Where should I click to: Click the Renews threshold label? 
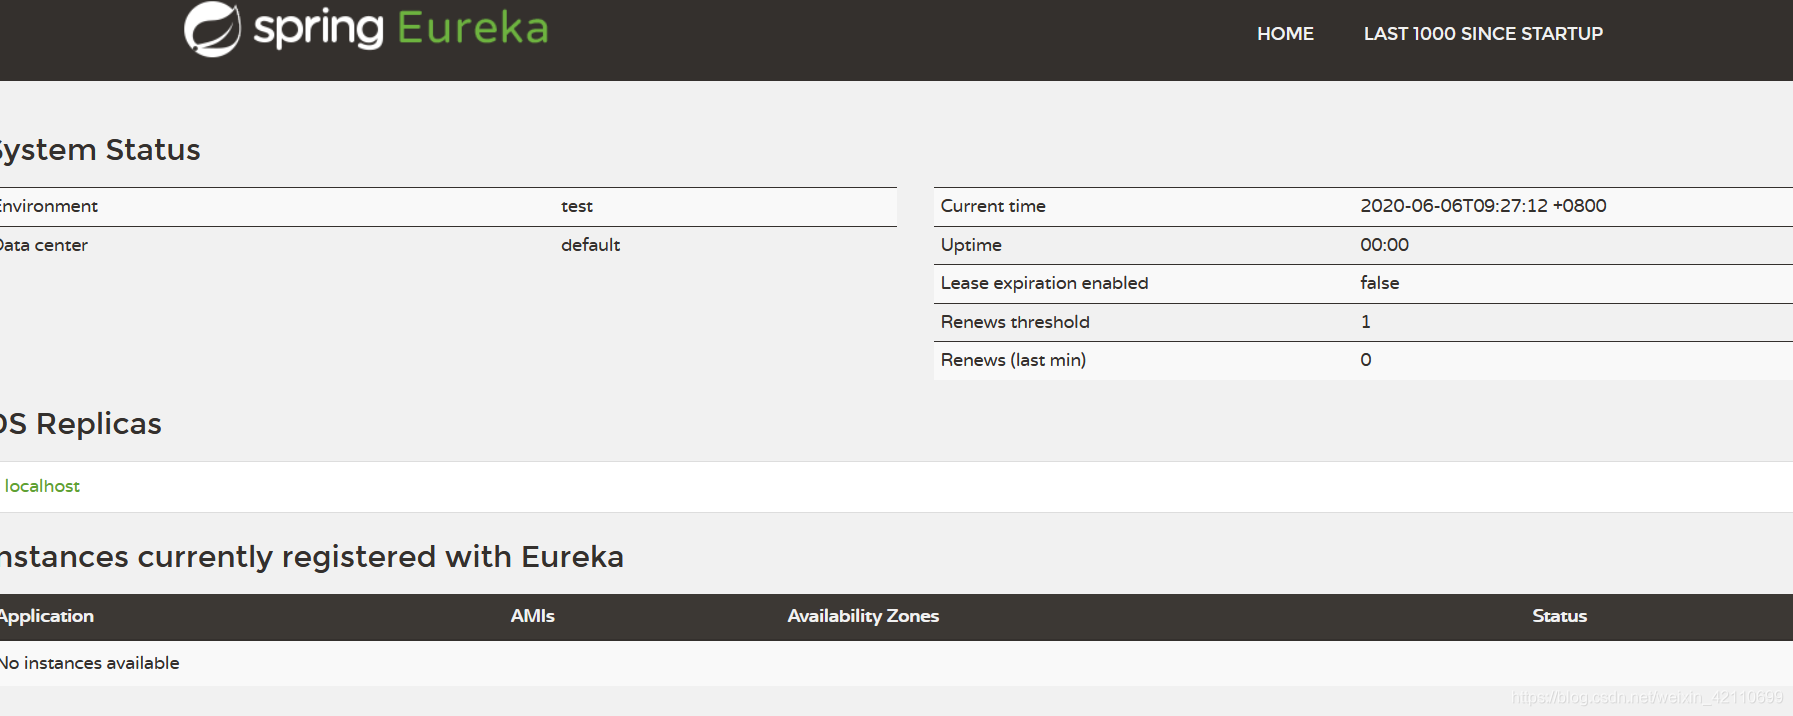tap(1015, 322)
